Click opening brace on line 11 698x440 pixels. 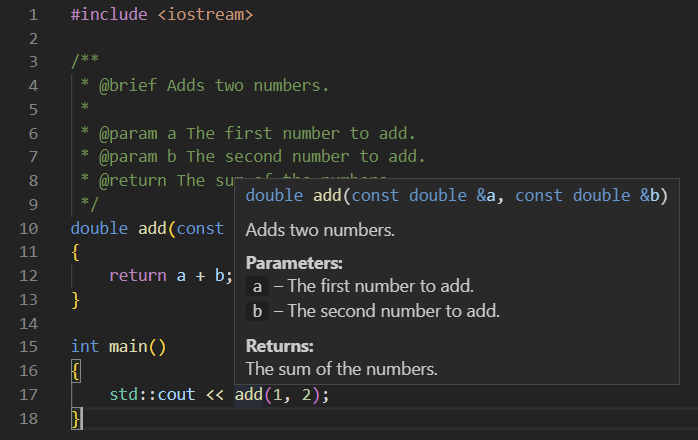coord(75,252)
